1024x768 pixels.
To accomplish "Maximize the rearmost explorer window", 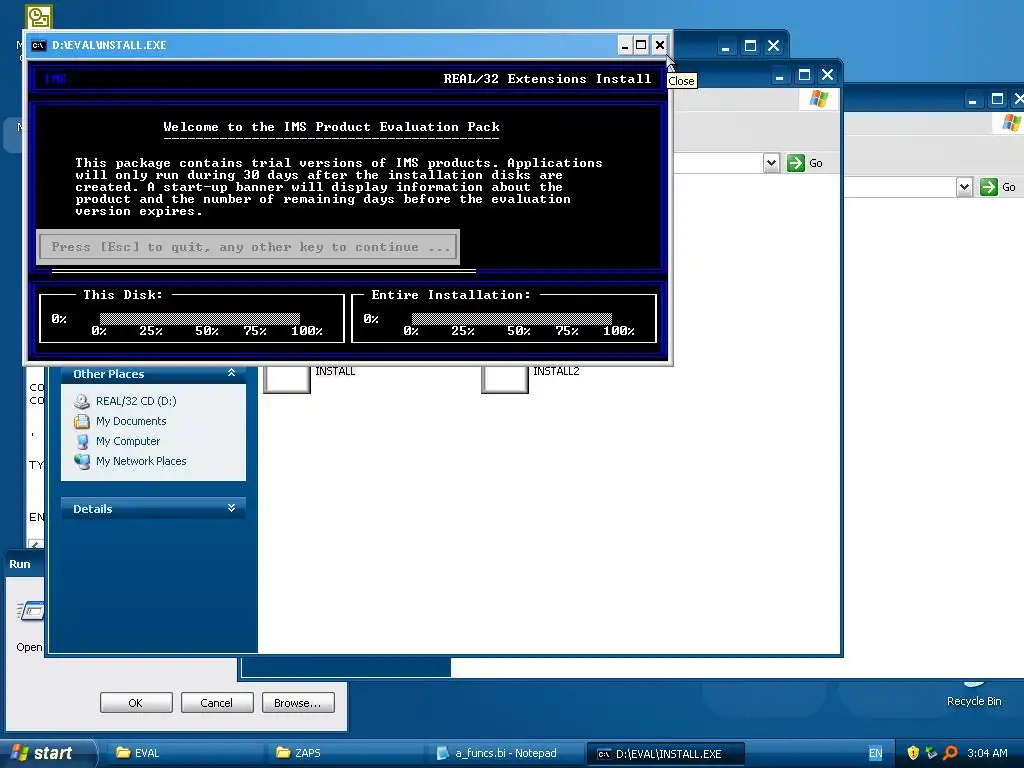I will click(x=997, y=99).
